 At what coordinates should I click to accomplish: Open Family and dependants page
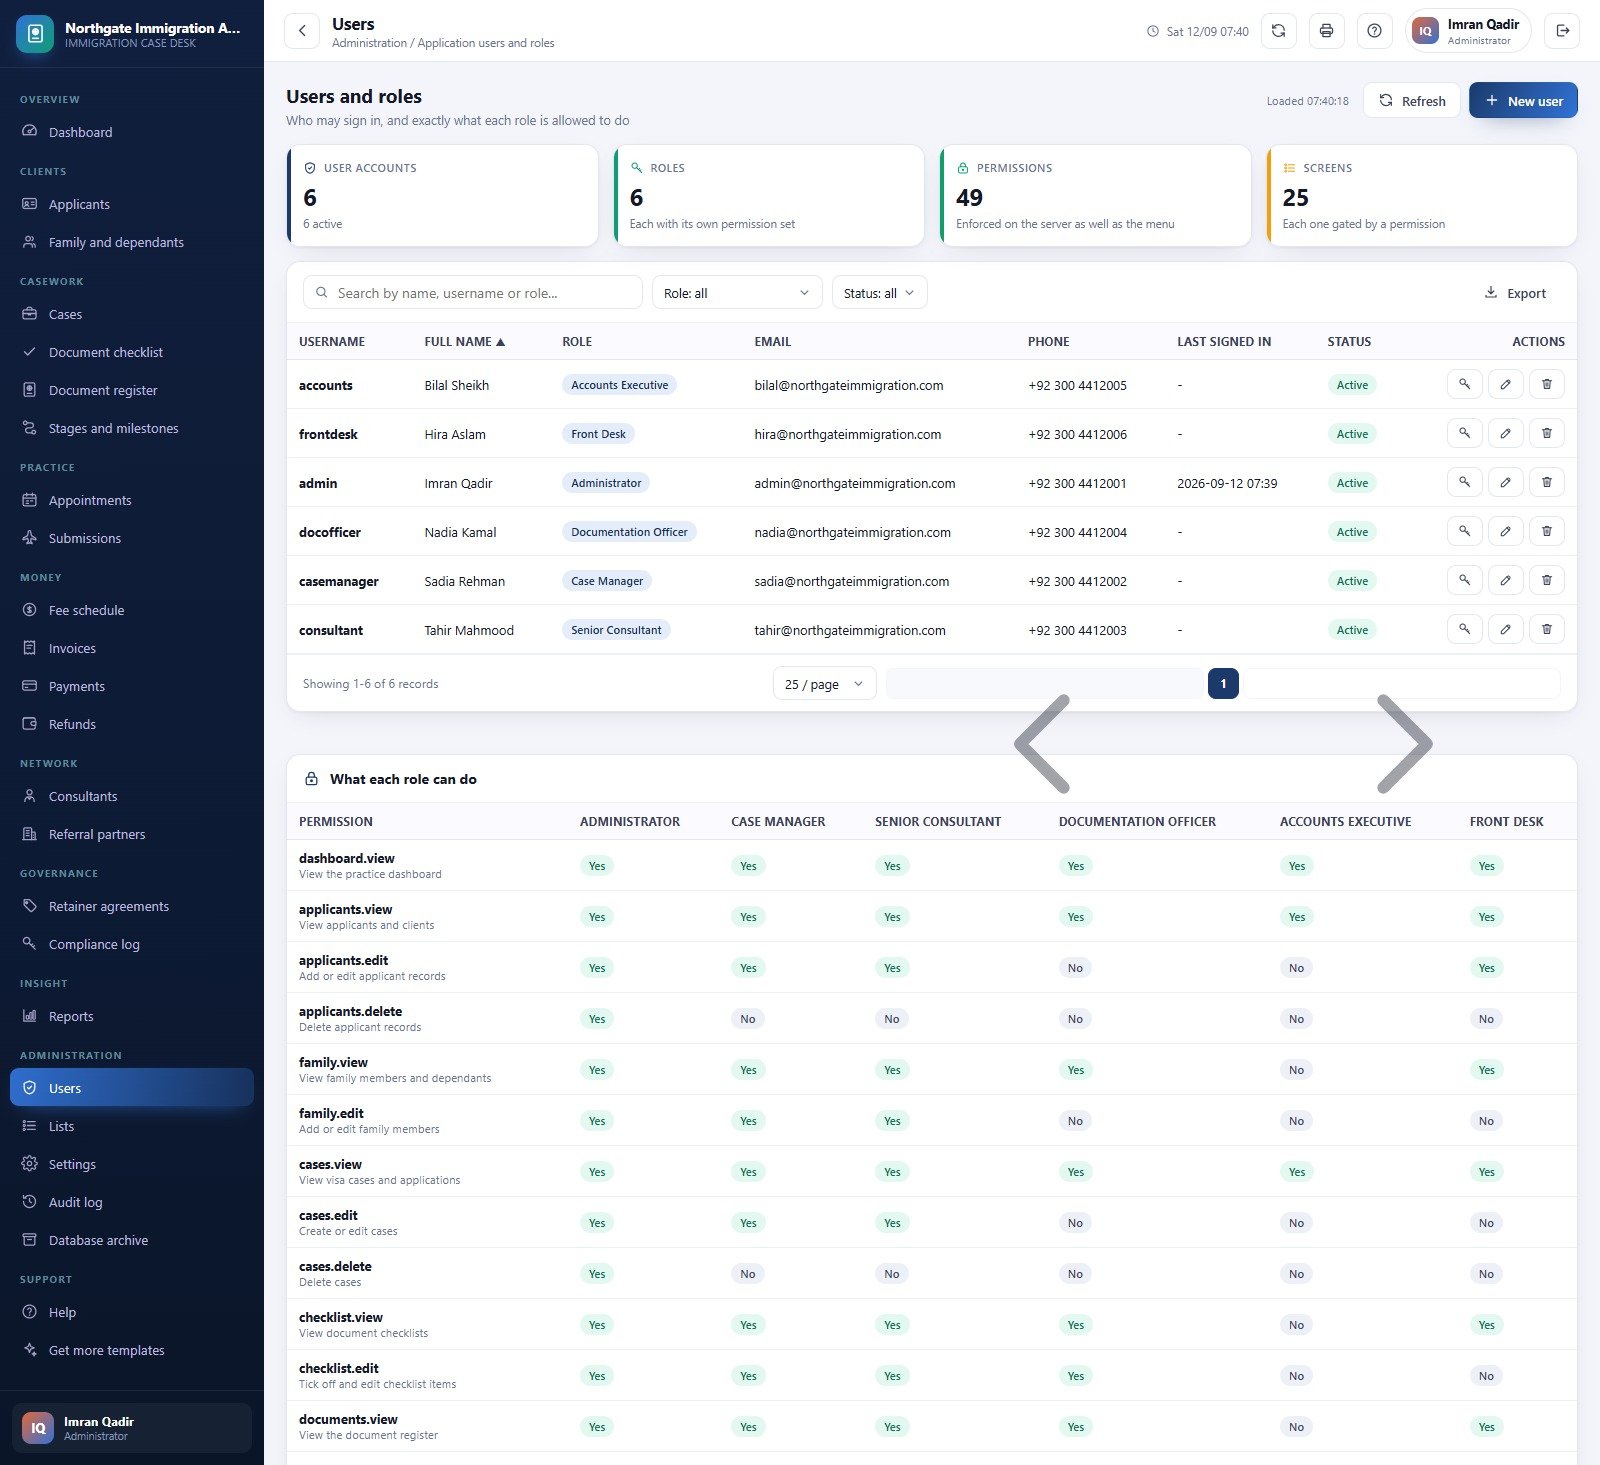[132, 242]
